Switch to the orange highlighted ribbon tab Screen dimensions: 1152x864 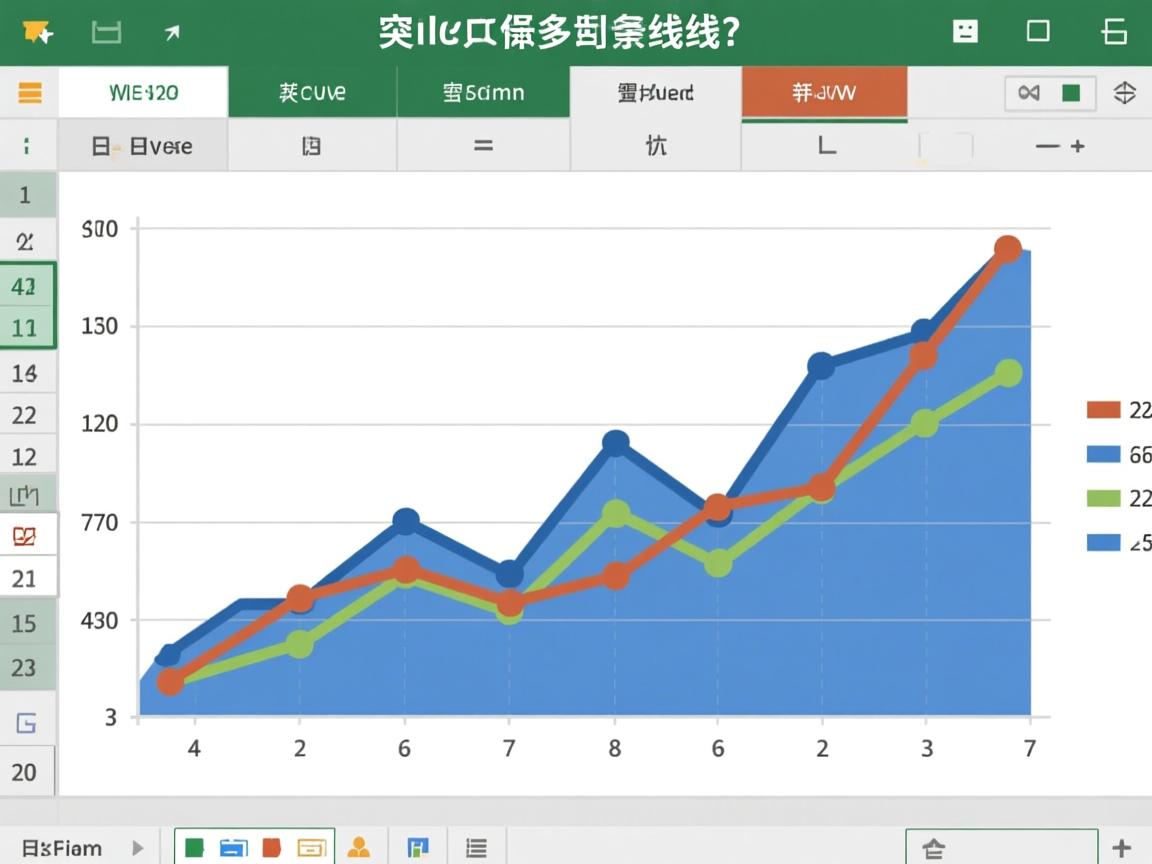pyautogui.click(x=823, y=93)
